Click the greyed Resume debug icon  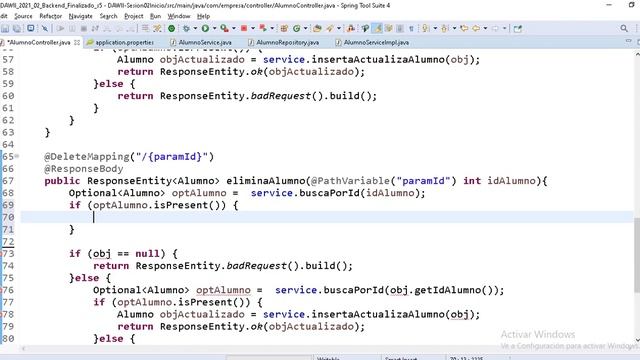click(60, 29)
